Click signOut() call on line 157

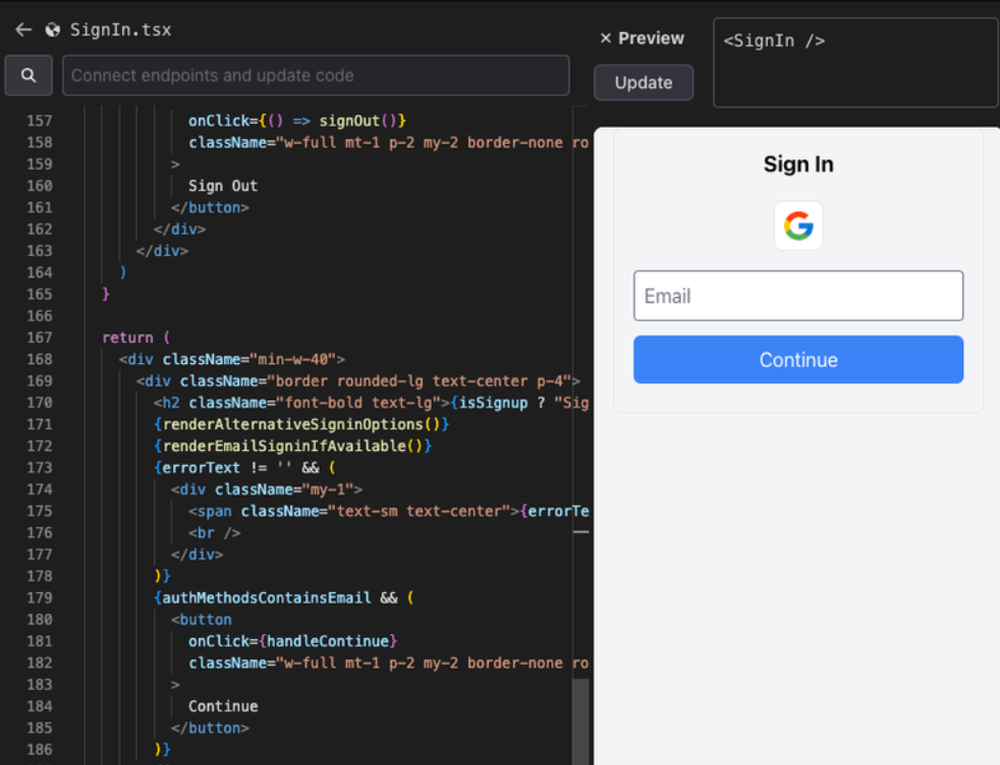[358, 120]
